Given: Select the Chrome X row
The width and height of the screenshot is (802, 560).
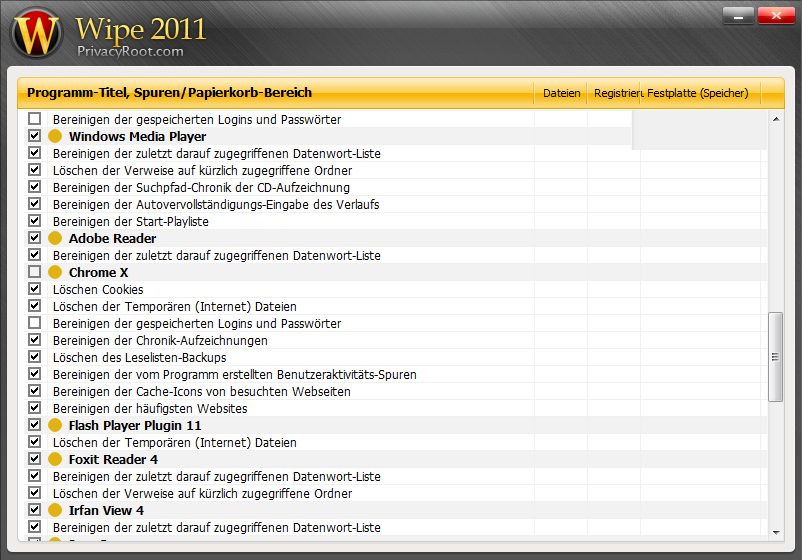Looking at the screenshot, I should click(x=395, y=272).
